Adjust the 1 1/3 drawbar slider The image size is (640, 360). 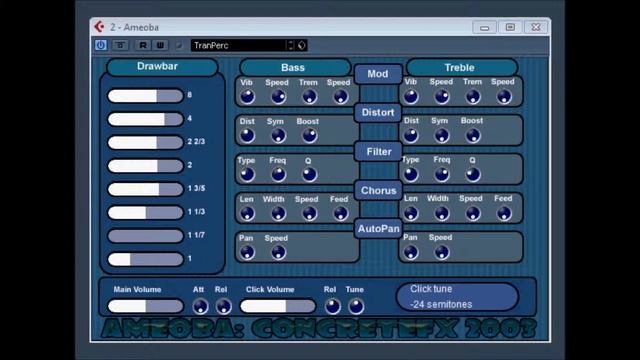point(145,212)
